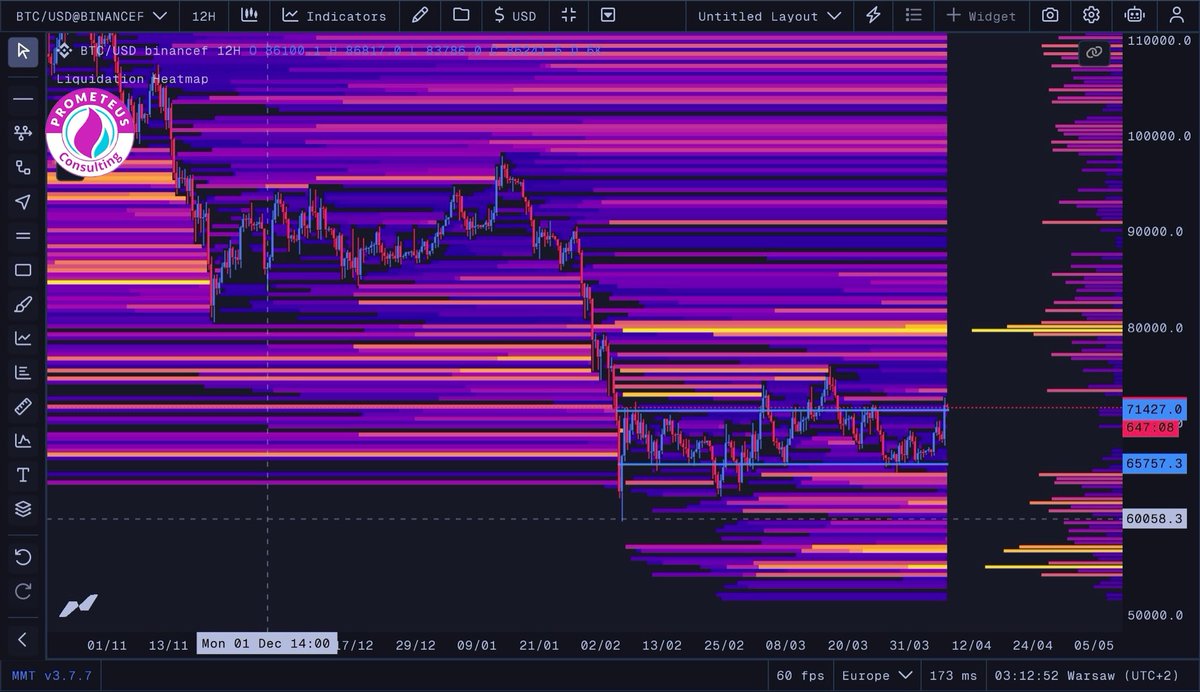Screen dimensions: 1200x692
Task: Open the Indicators menu
Action: (x=334, y=16)
